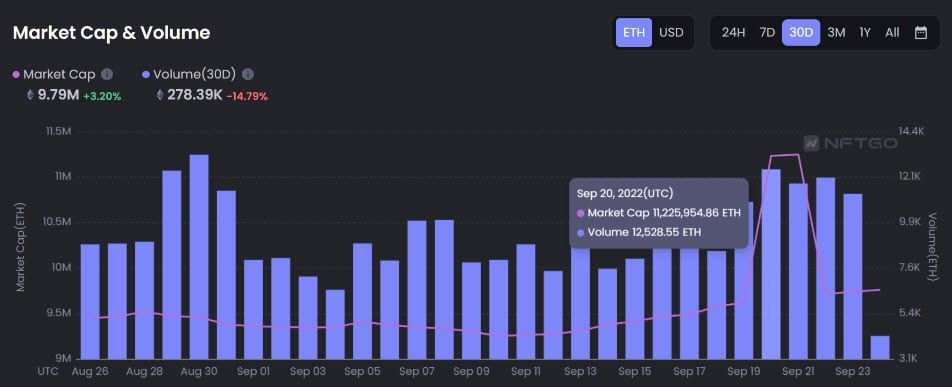Viewport: 952px width, 387px height.
Task: Click the Sep 09 volume bar
Action: coord(471,310)
